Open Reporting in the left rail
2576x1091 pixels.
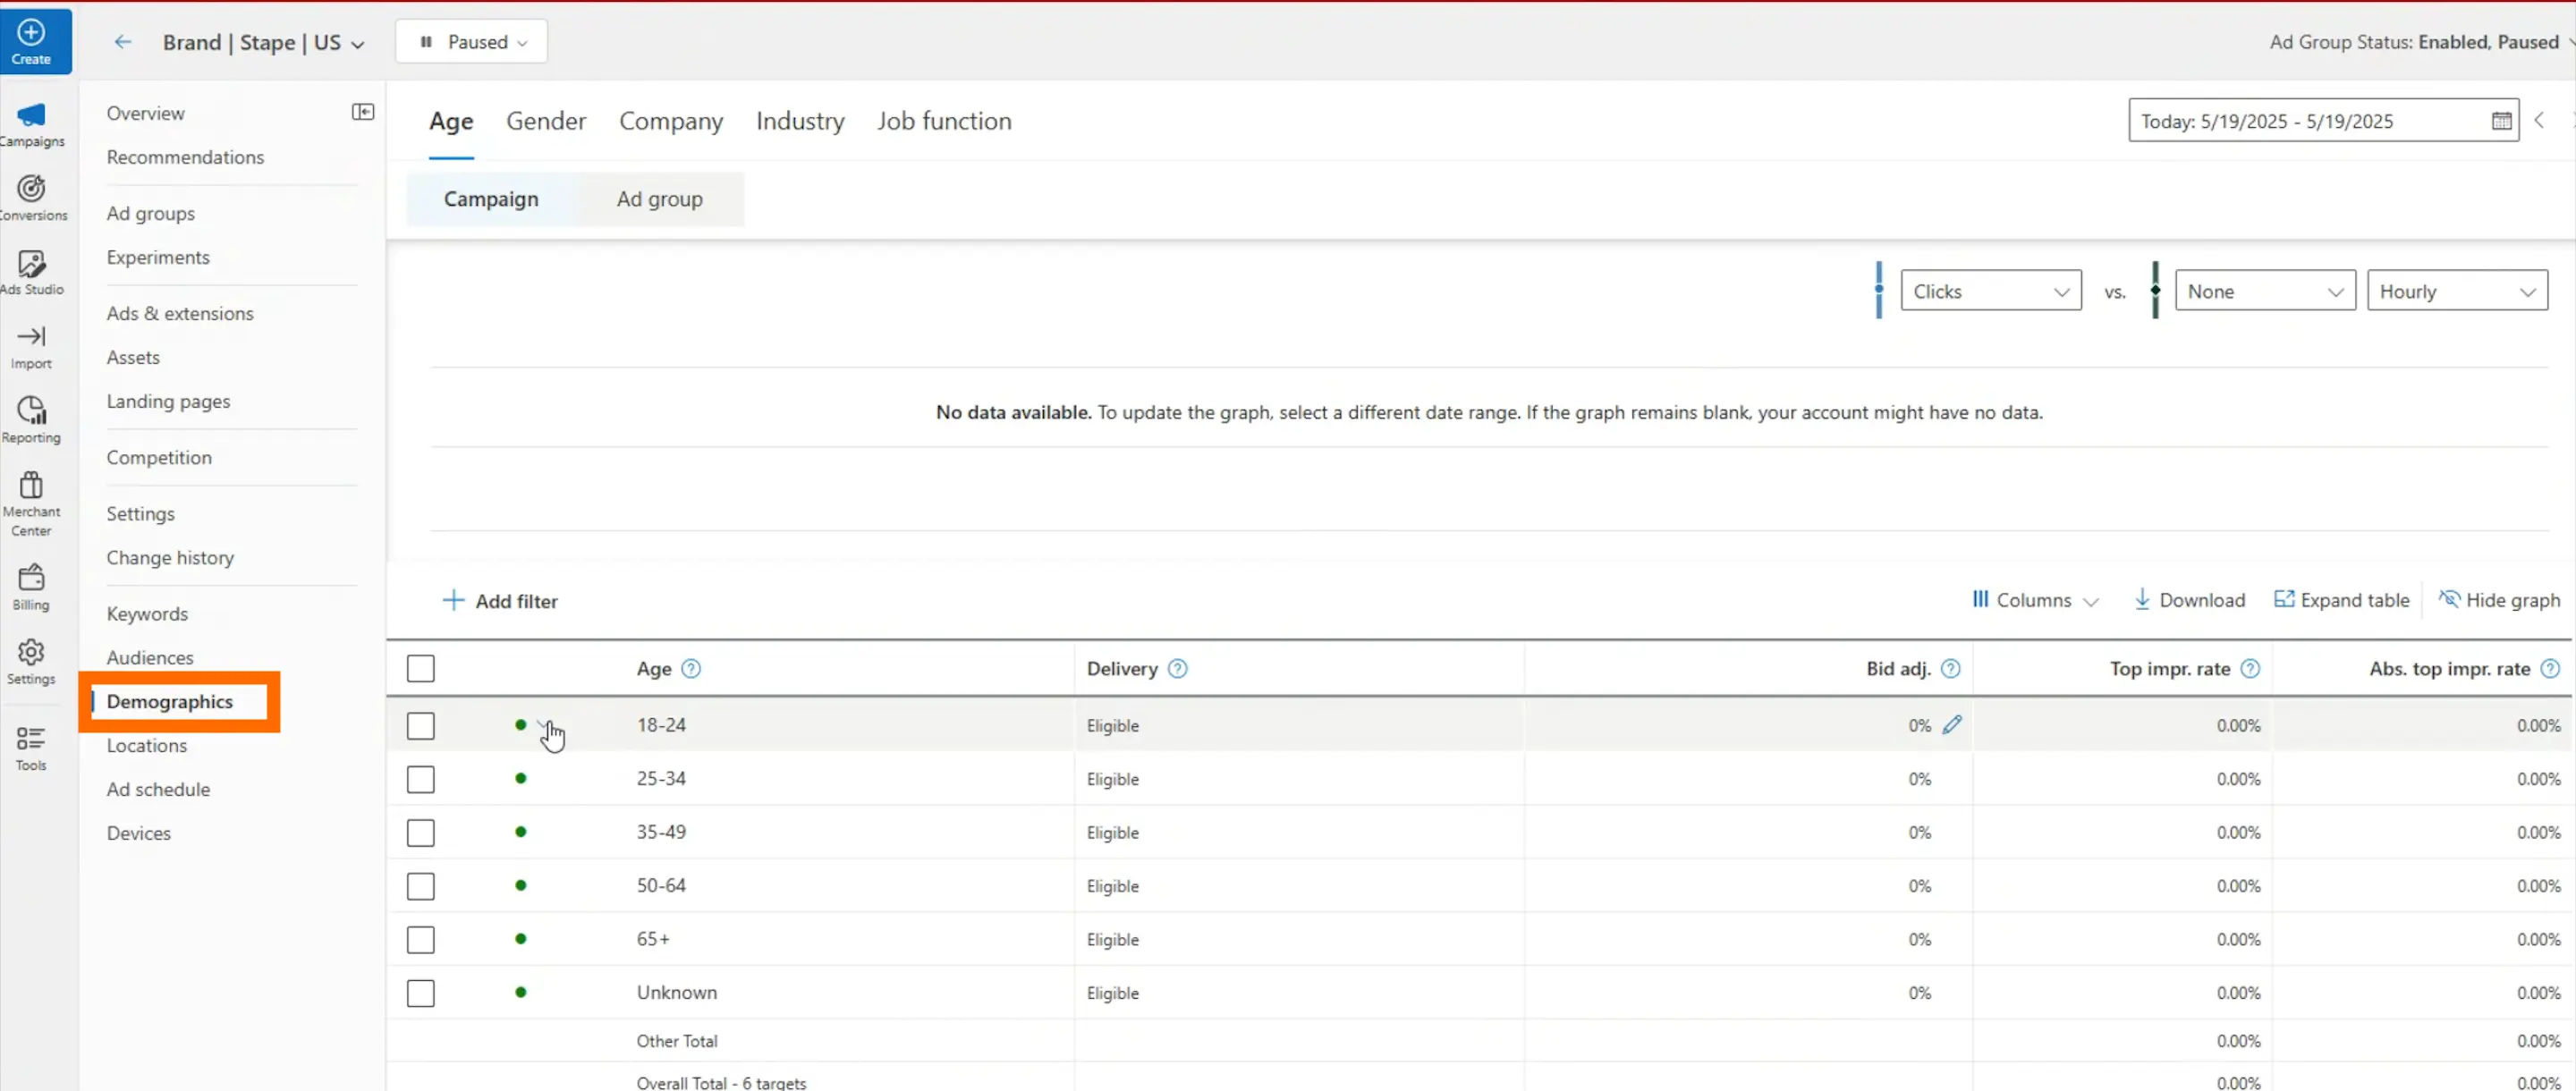31,421
